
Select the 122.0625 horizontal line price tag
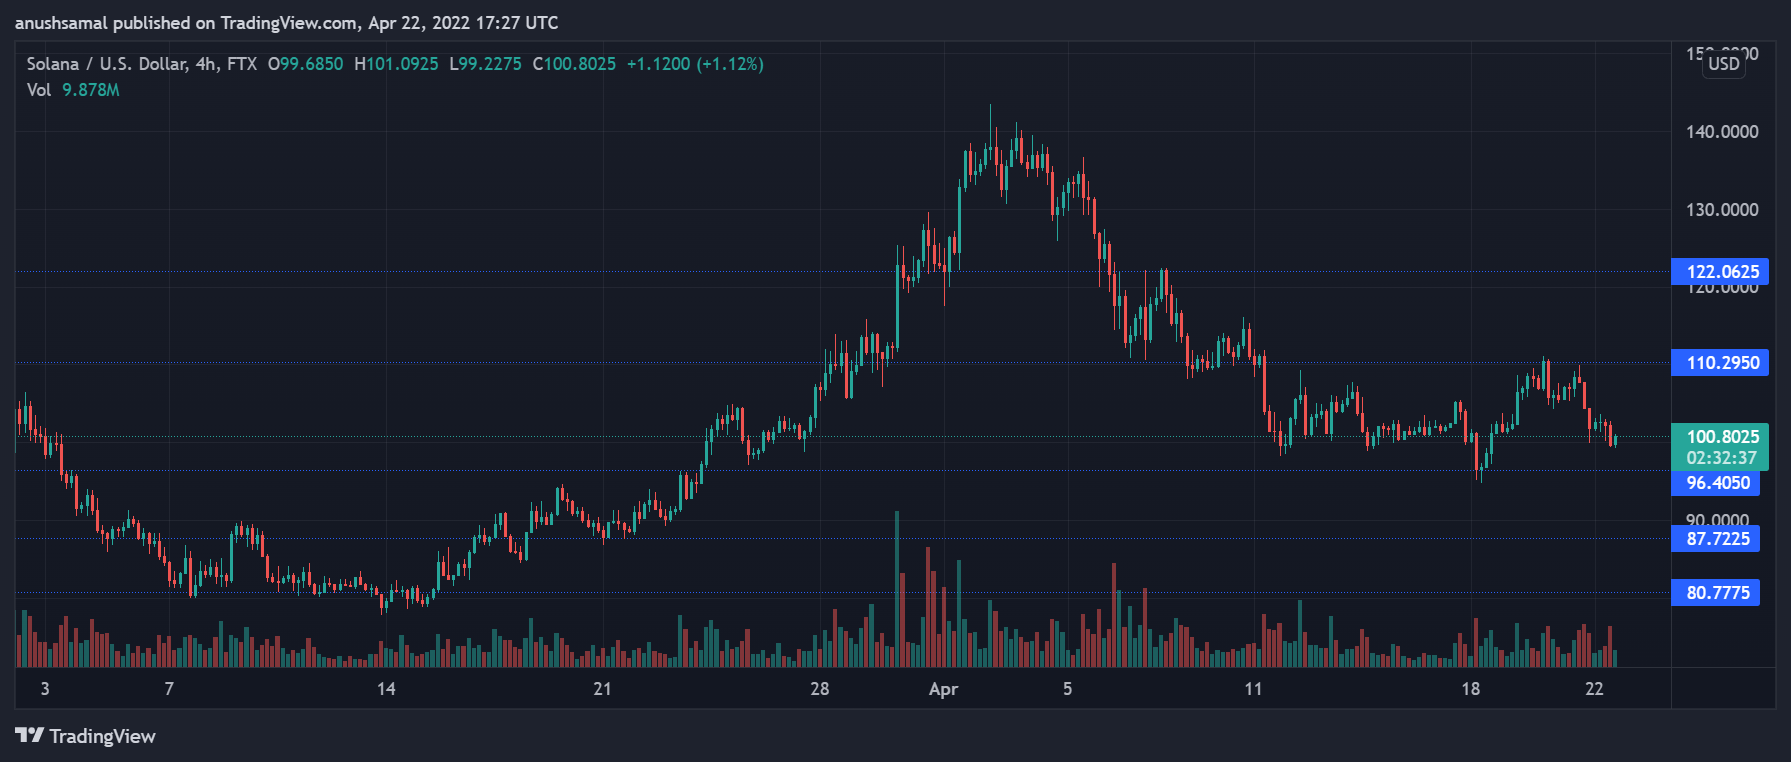tap(1720, 272)
